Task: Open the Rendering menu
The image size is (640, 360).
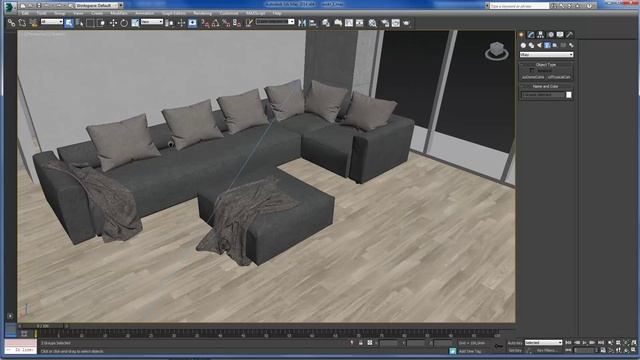Action: (x=202, y=13)
